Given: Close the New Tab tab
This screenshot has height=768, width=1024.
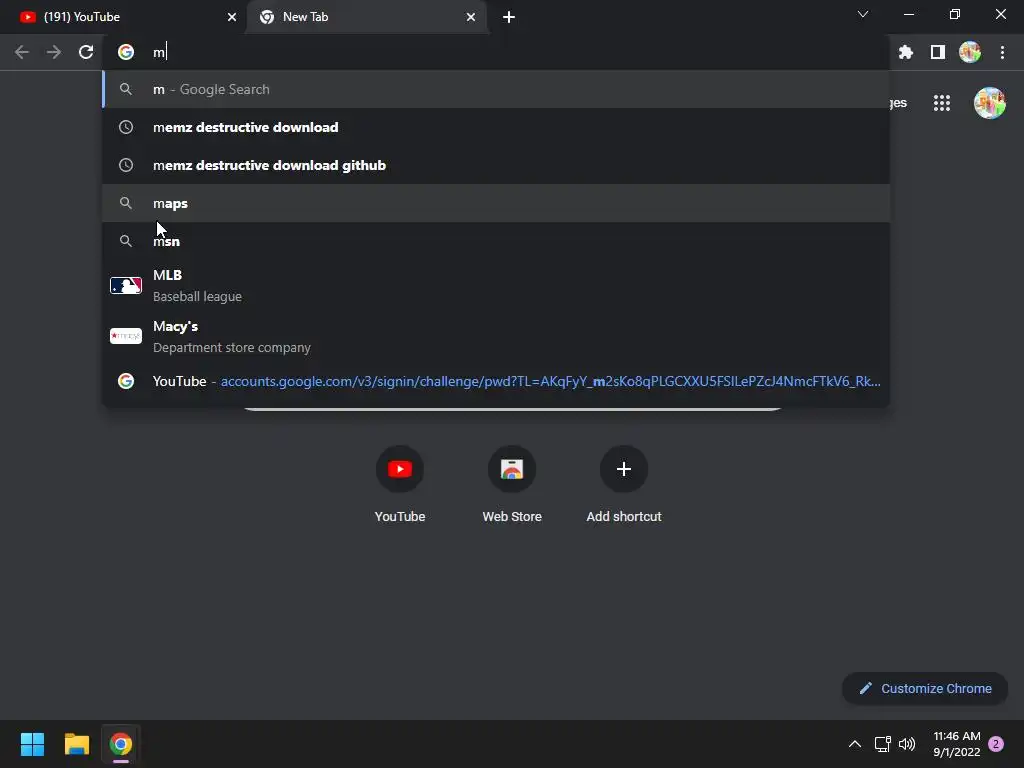Looking at the screenshot, I should tap(471, 17).
